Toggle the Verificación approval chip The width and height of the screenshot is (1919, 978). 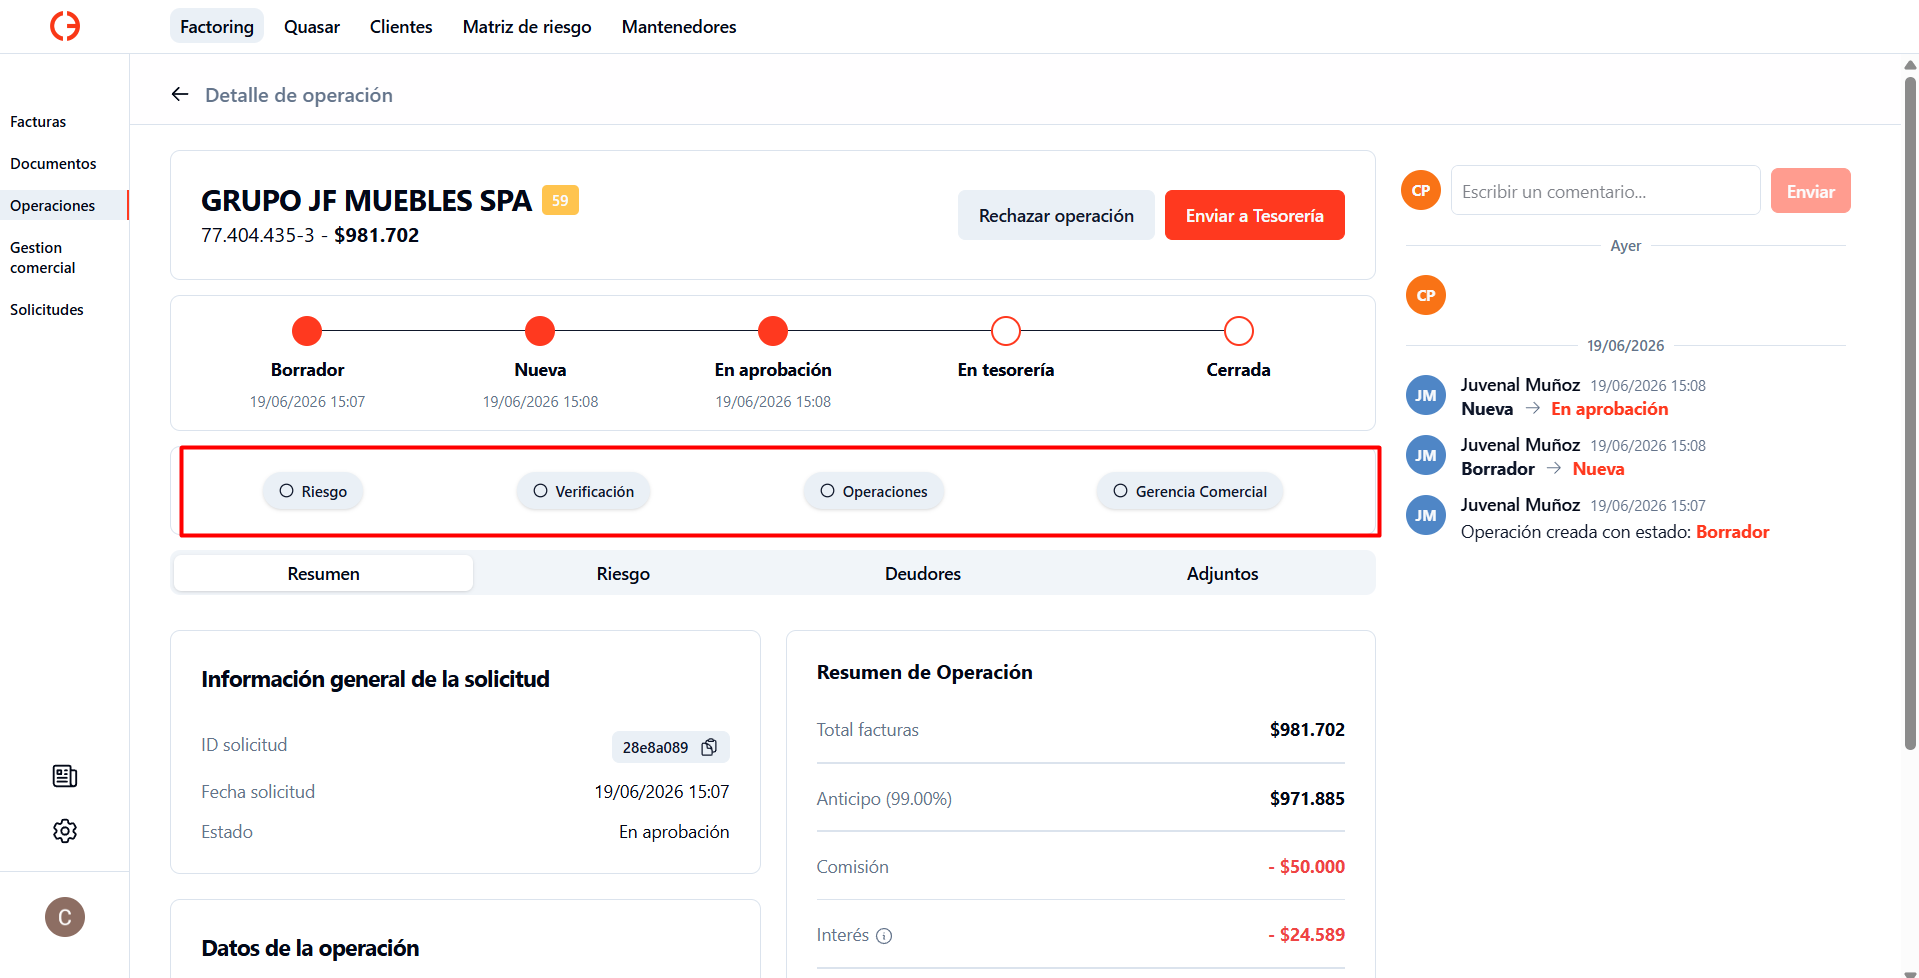pyautogui.click(x=583, y=491)
